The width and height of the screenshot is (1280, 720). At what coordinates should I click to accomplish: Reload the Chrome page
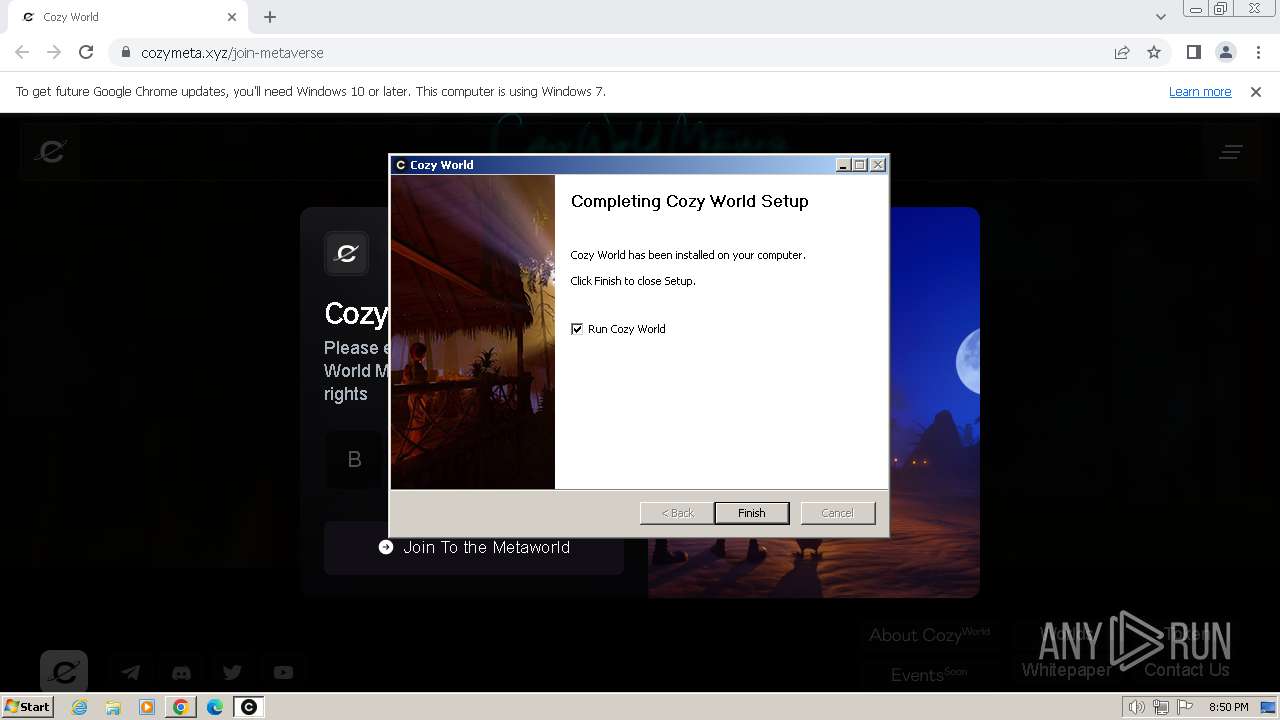[x=86, y=52]
